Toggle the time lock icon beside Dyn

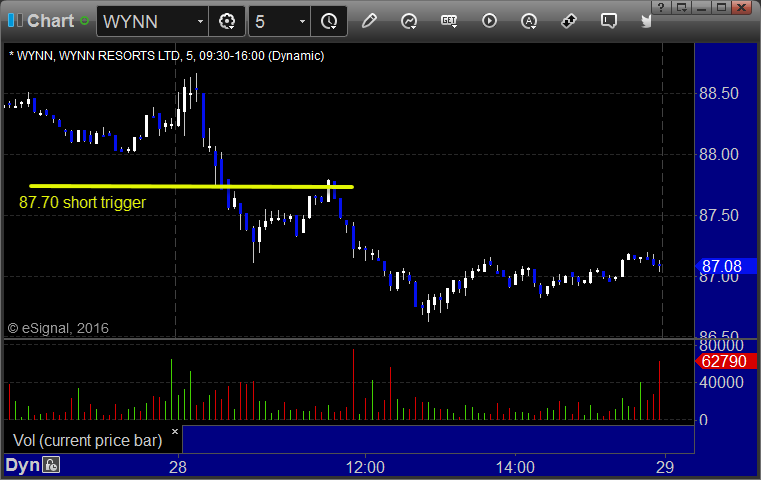(x=51, y=465)
